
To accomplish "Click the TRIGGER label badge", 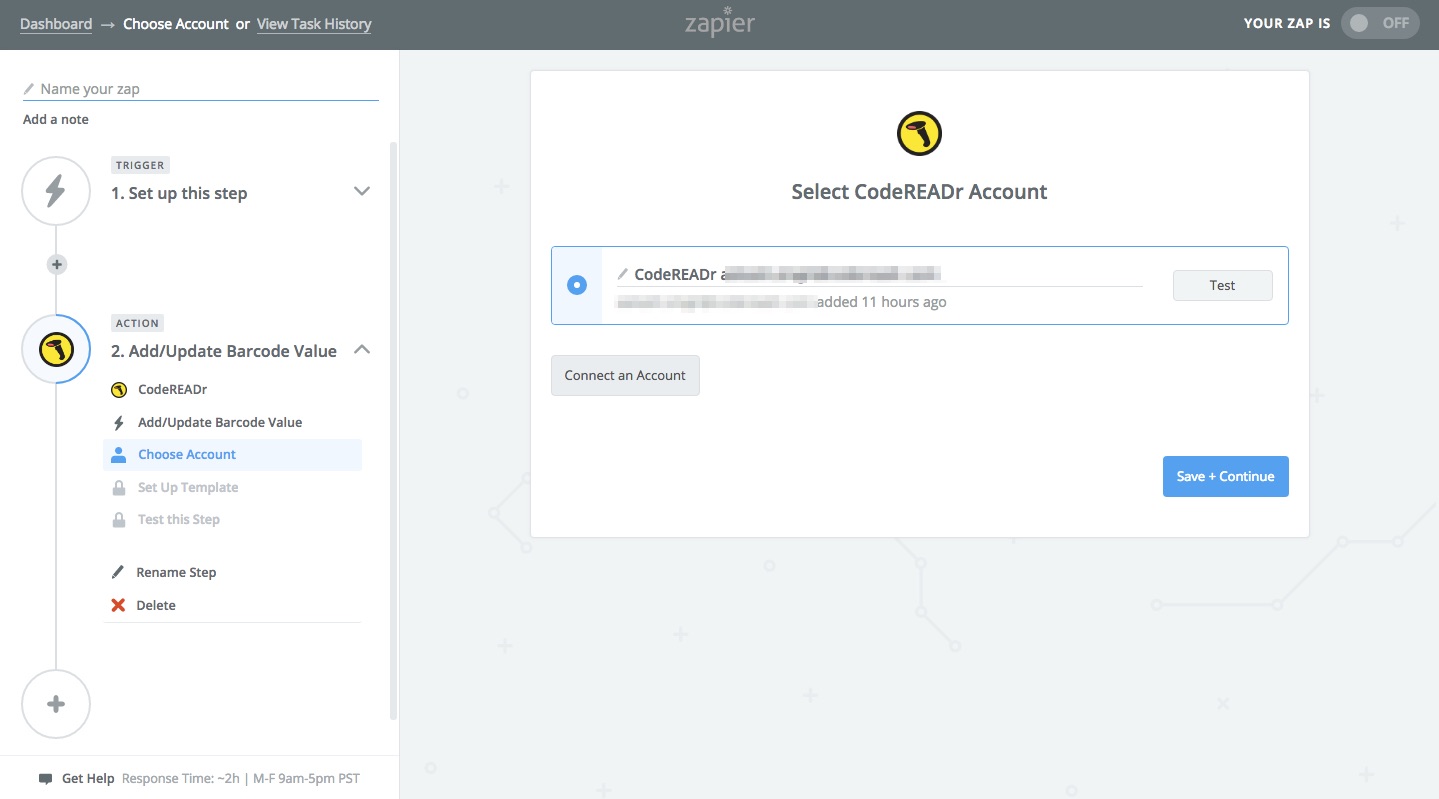I will [139, 165].
